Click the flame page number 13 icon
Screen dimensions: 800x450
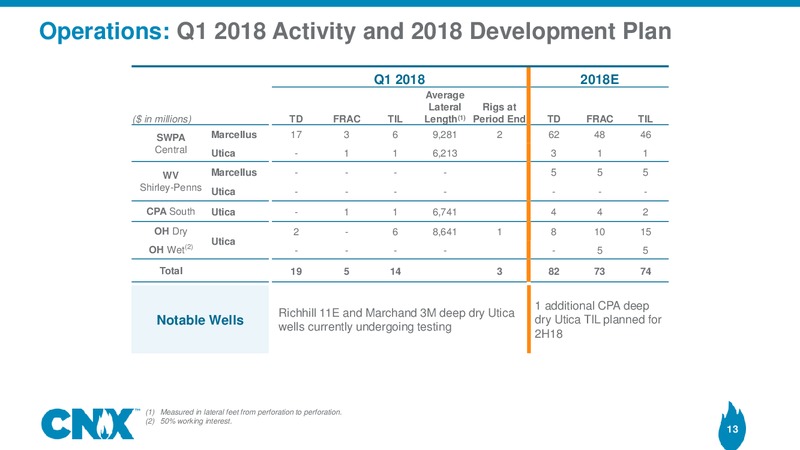point(732,426)
